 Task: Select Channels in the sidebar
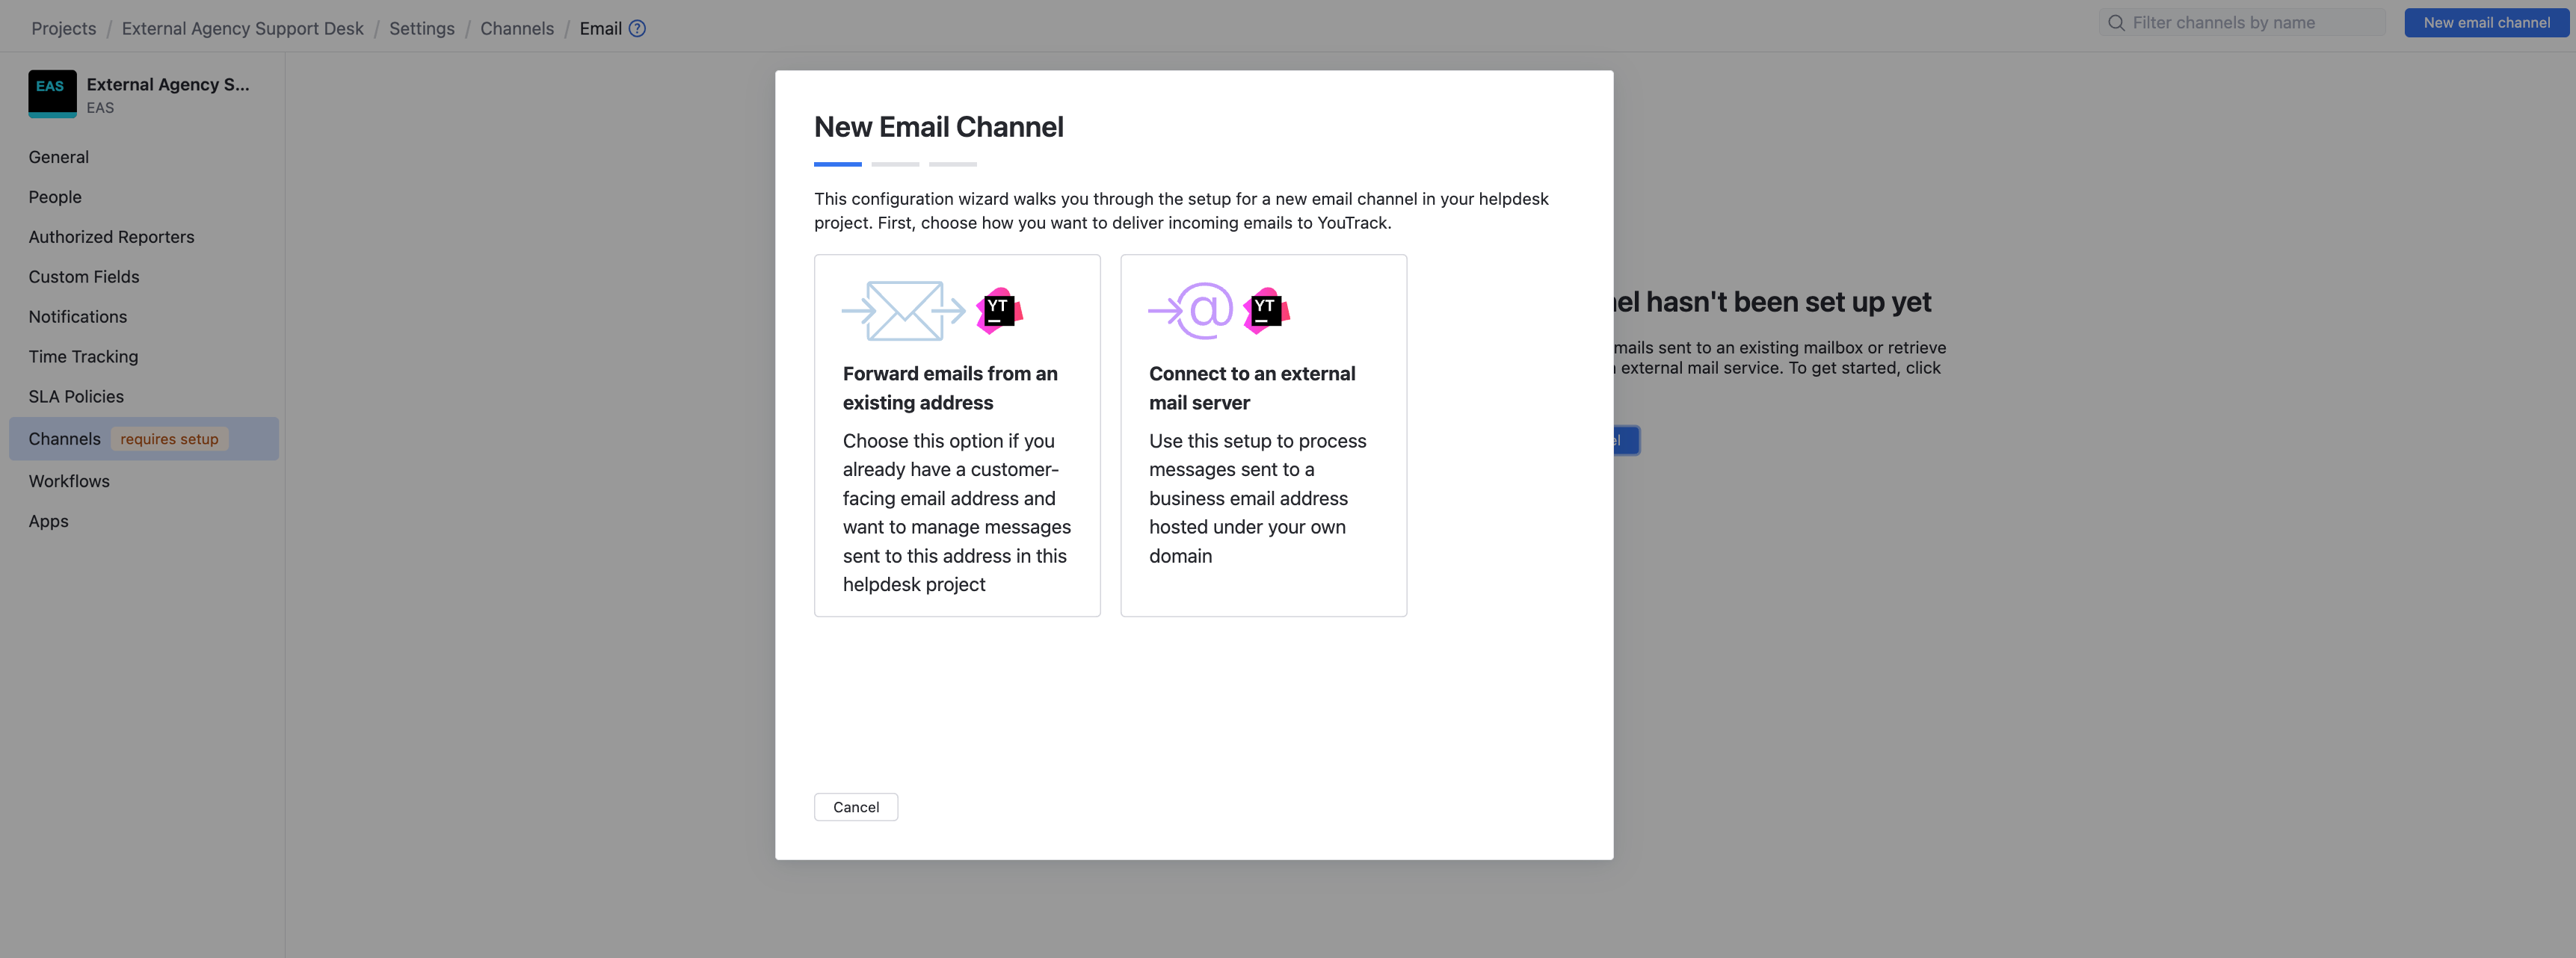144,439
